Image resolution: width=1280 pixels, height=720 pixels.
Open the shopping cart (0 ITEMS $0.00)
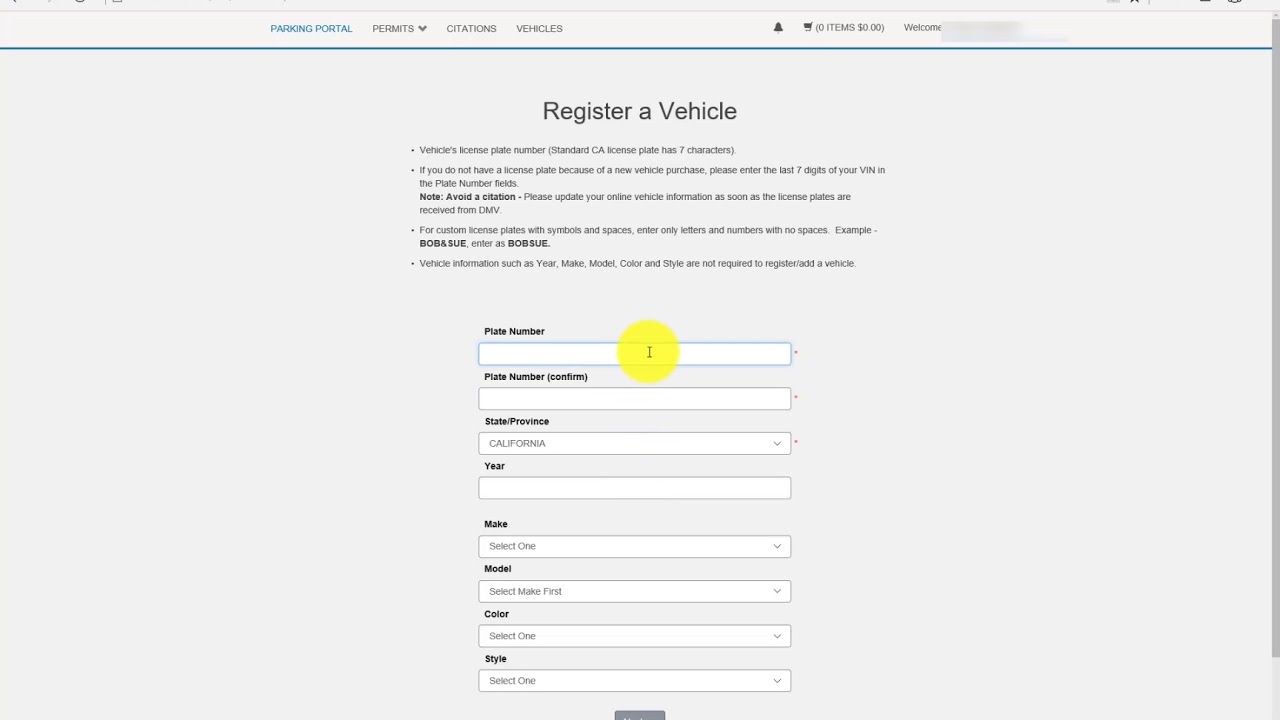coord(843,28)
